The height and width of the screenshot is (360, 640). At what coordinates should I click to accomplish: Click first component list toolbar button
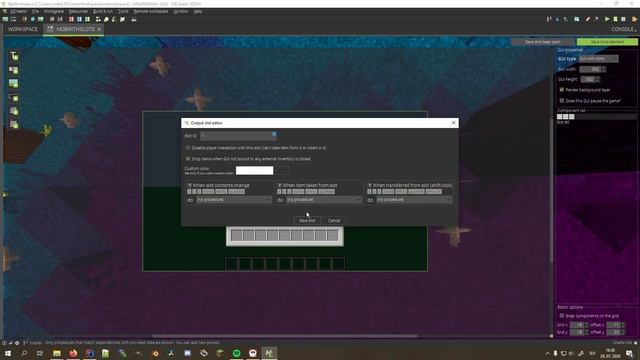[560, 117]
